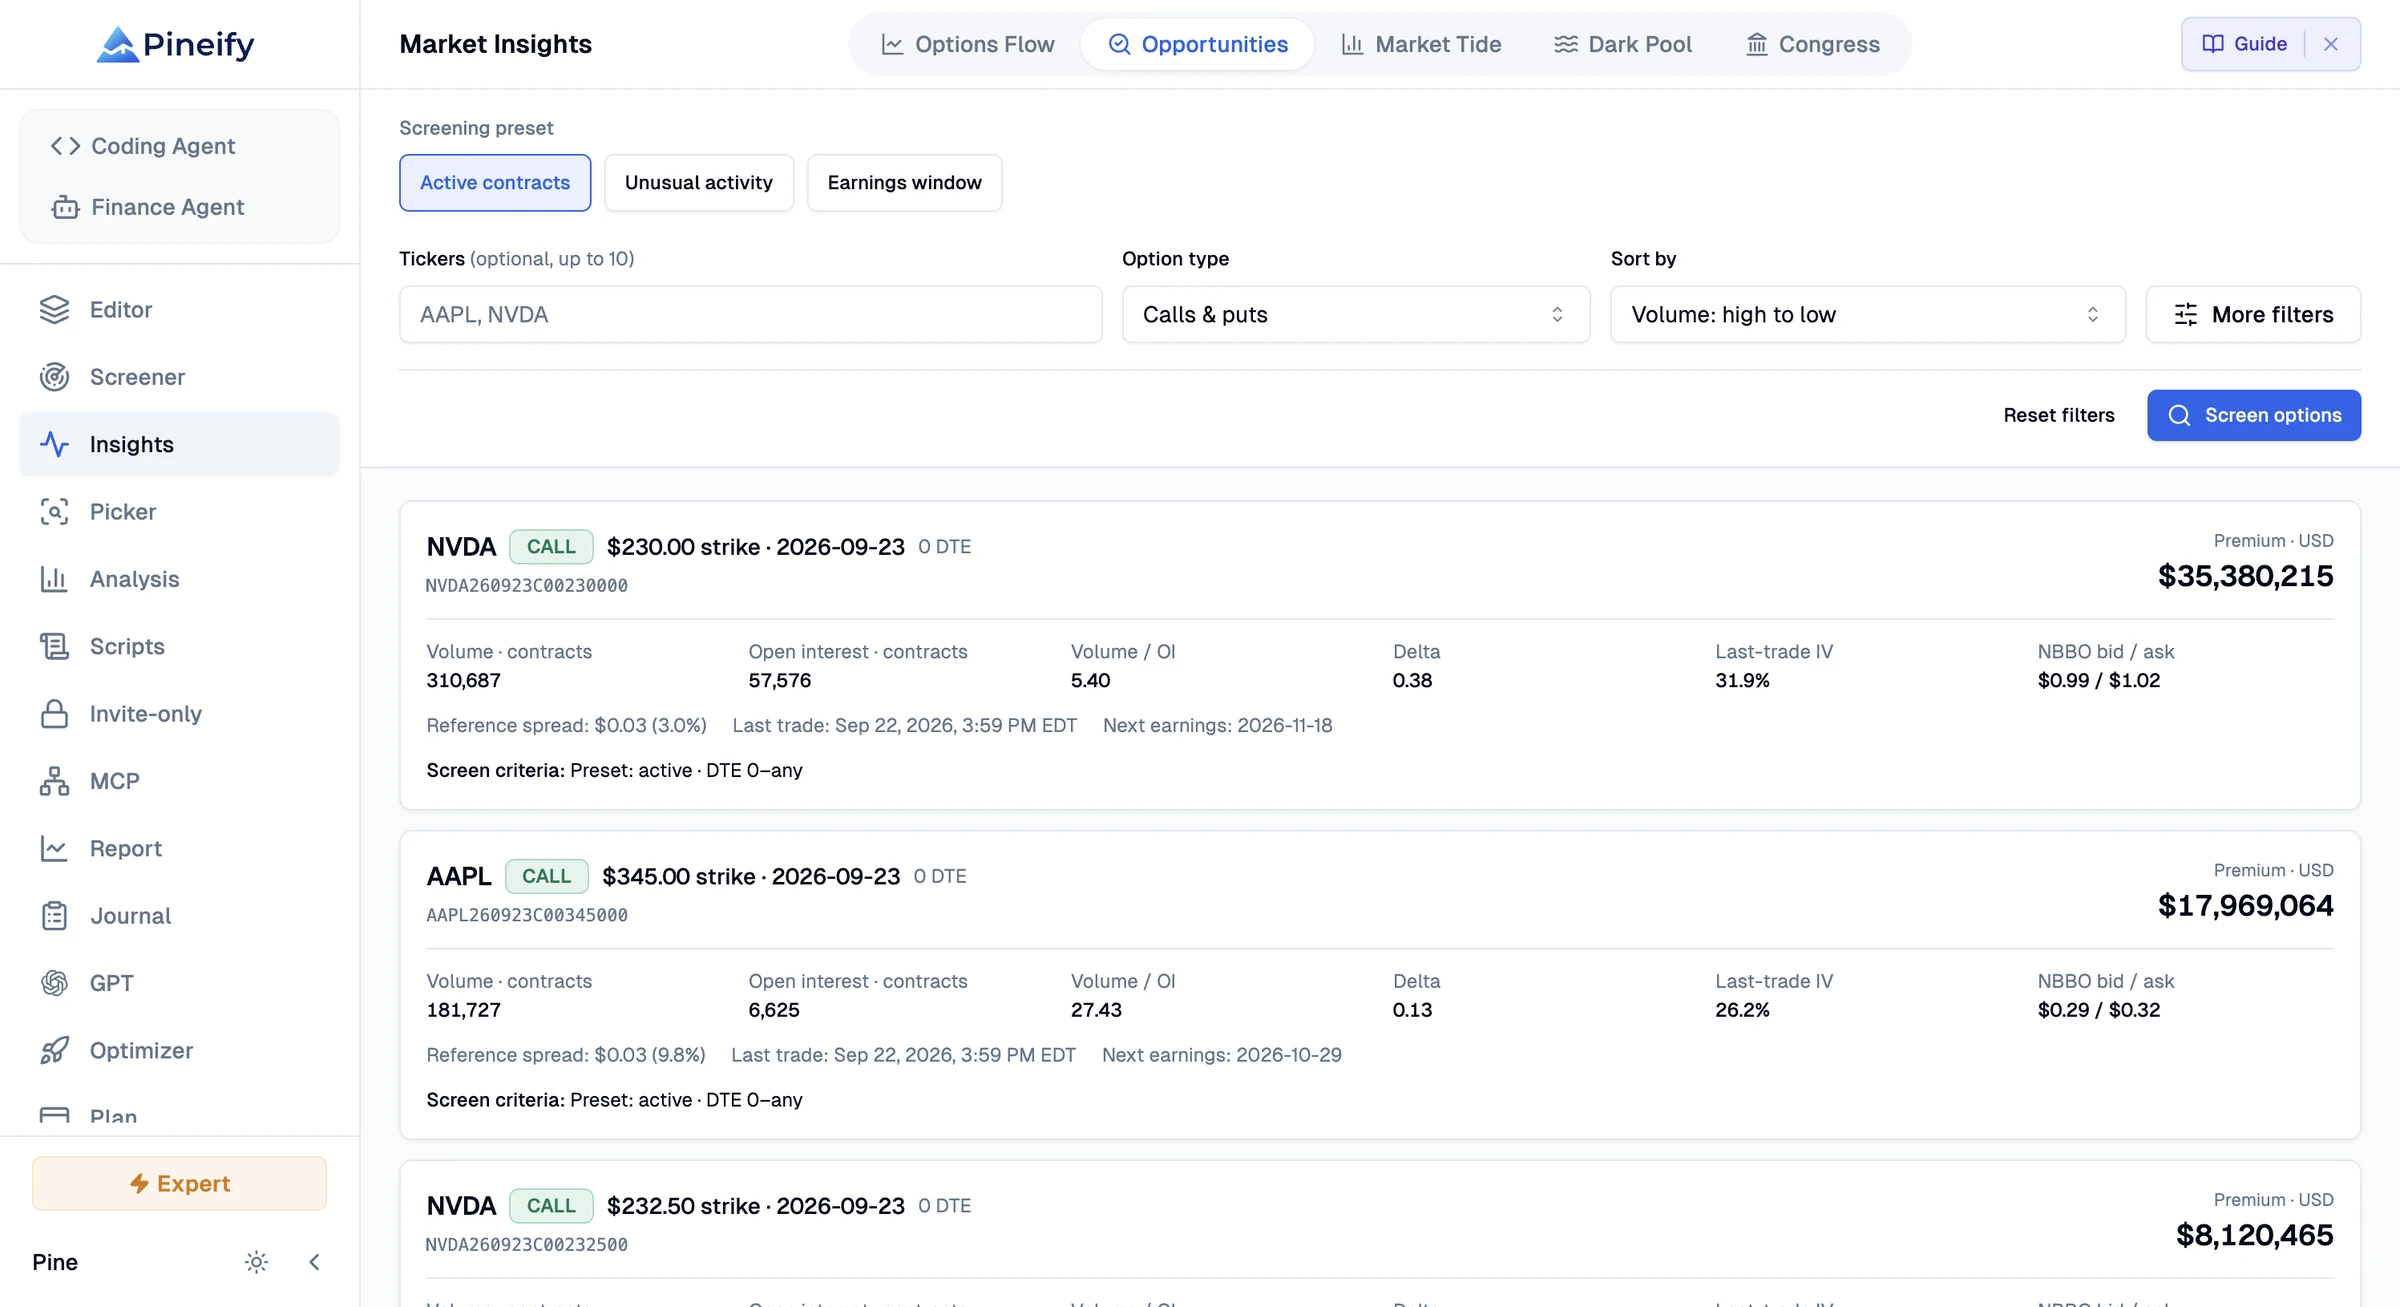Click the CALL badge on AAPL card

[547, 877]
